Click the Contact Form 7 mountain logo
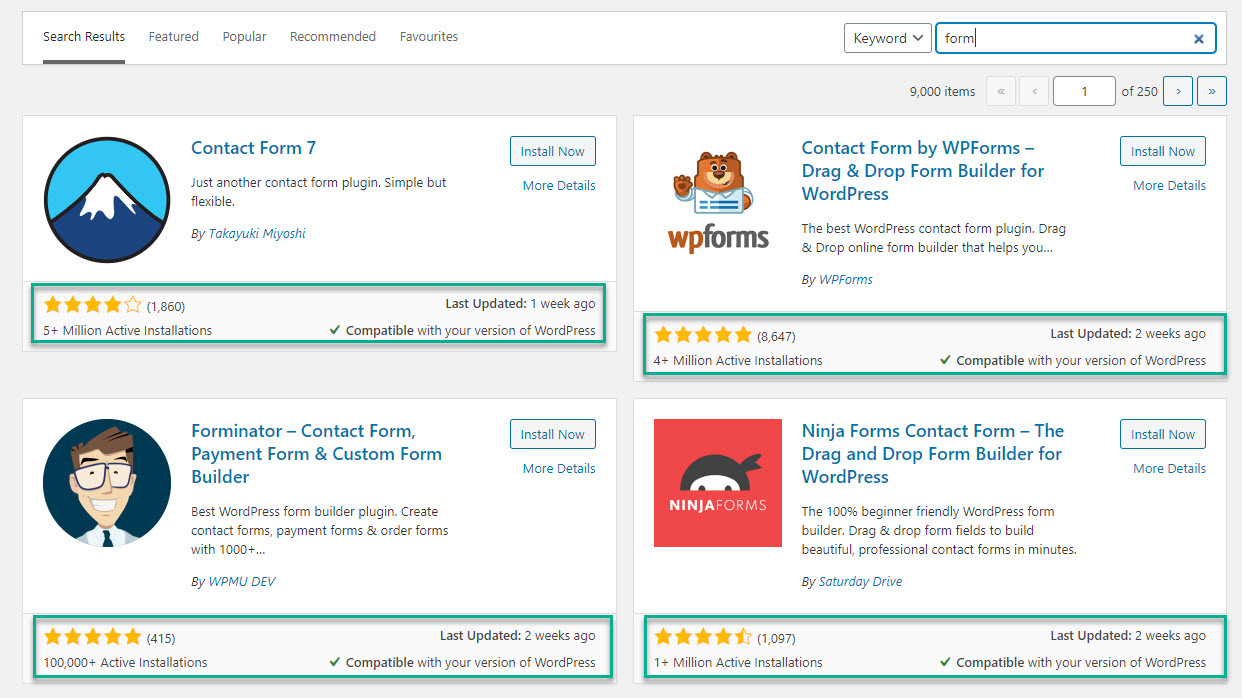Screen dimensions: 1242x698 point(107,199)
